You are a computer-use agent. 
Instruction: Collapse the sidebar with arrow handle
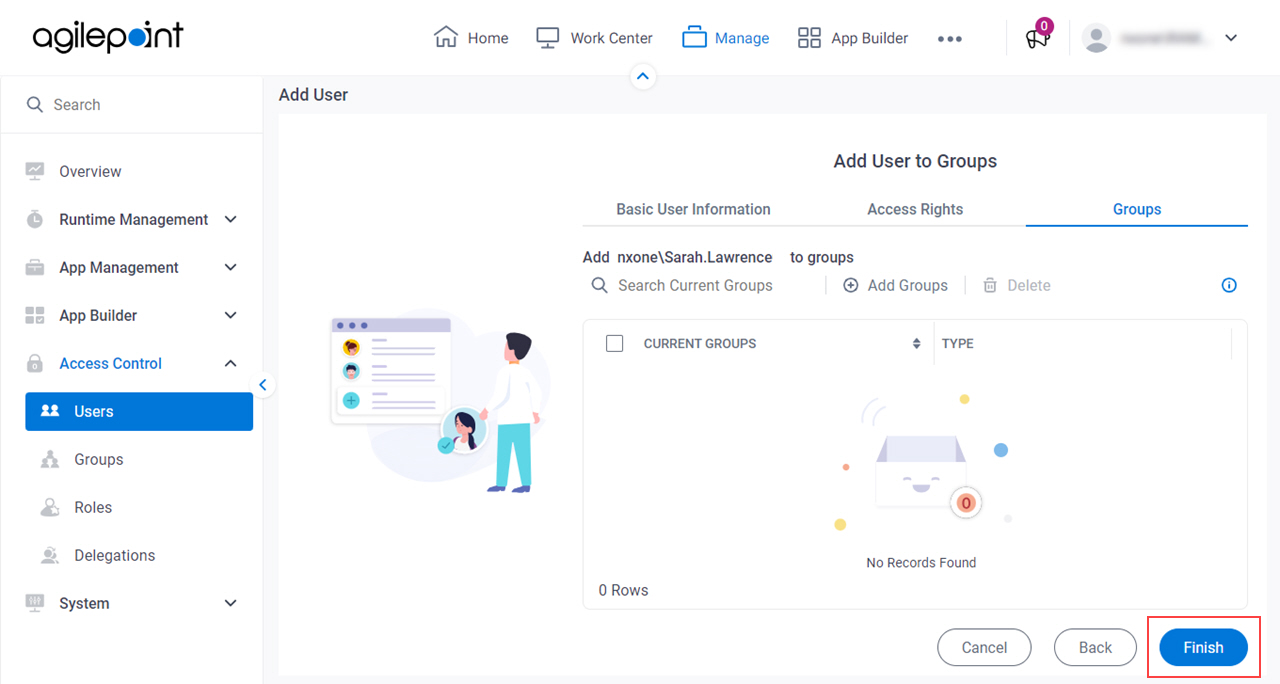coord(263,385)
